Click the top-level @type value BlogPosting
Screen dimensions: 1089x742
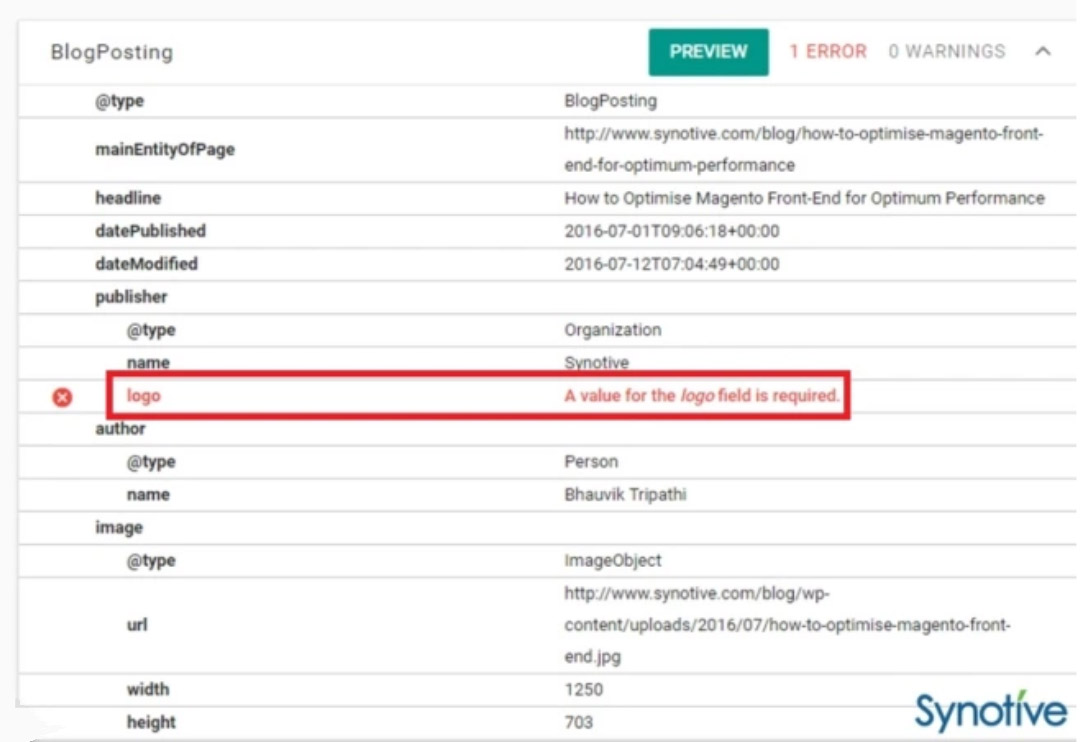[x=610, y=101]
